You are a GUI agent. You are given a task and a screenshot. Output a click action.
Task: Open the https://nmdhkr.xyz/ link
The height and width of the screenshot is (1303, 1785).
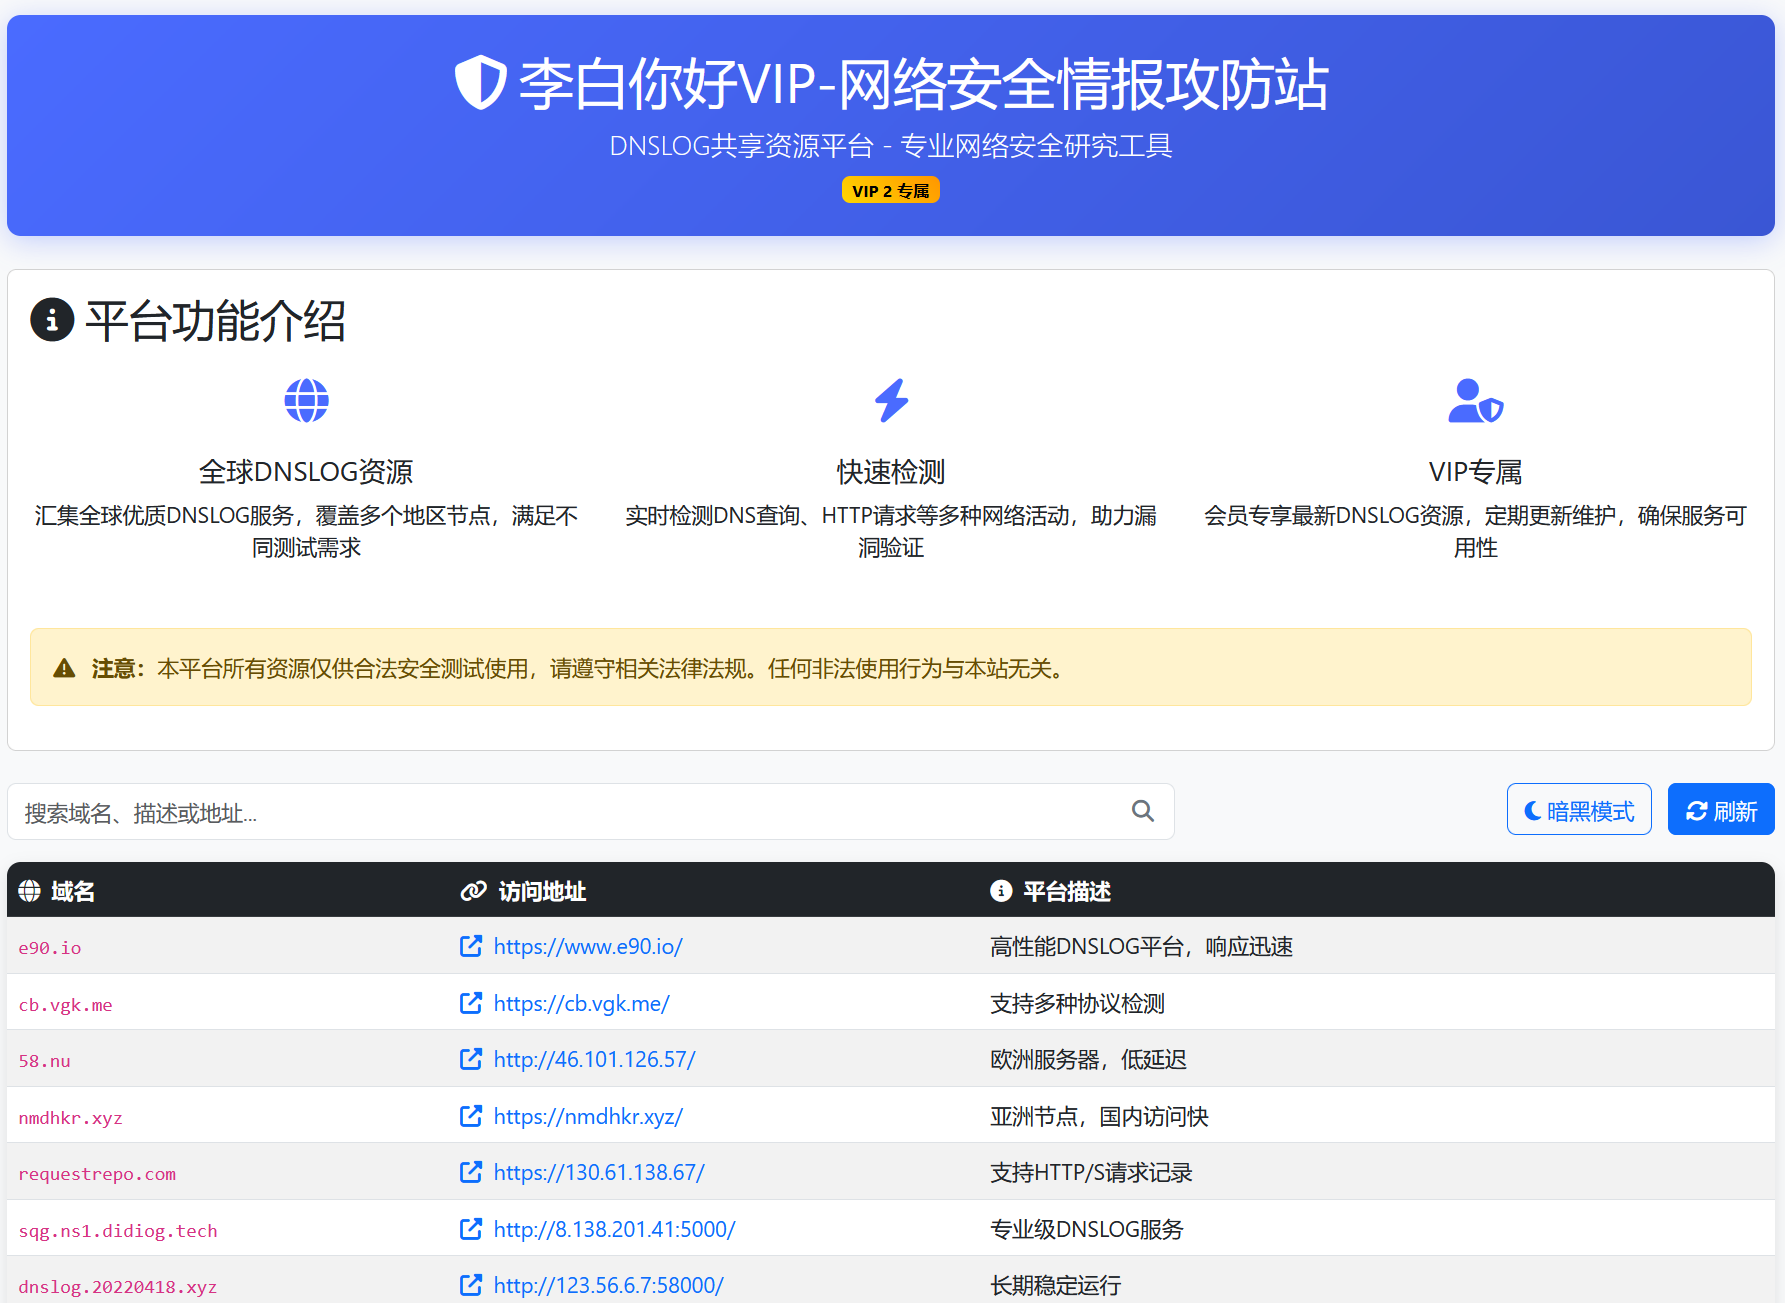tap(588, 1116)
